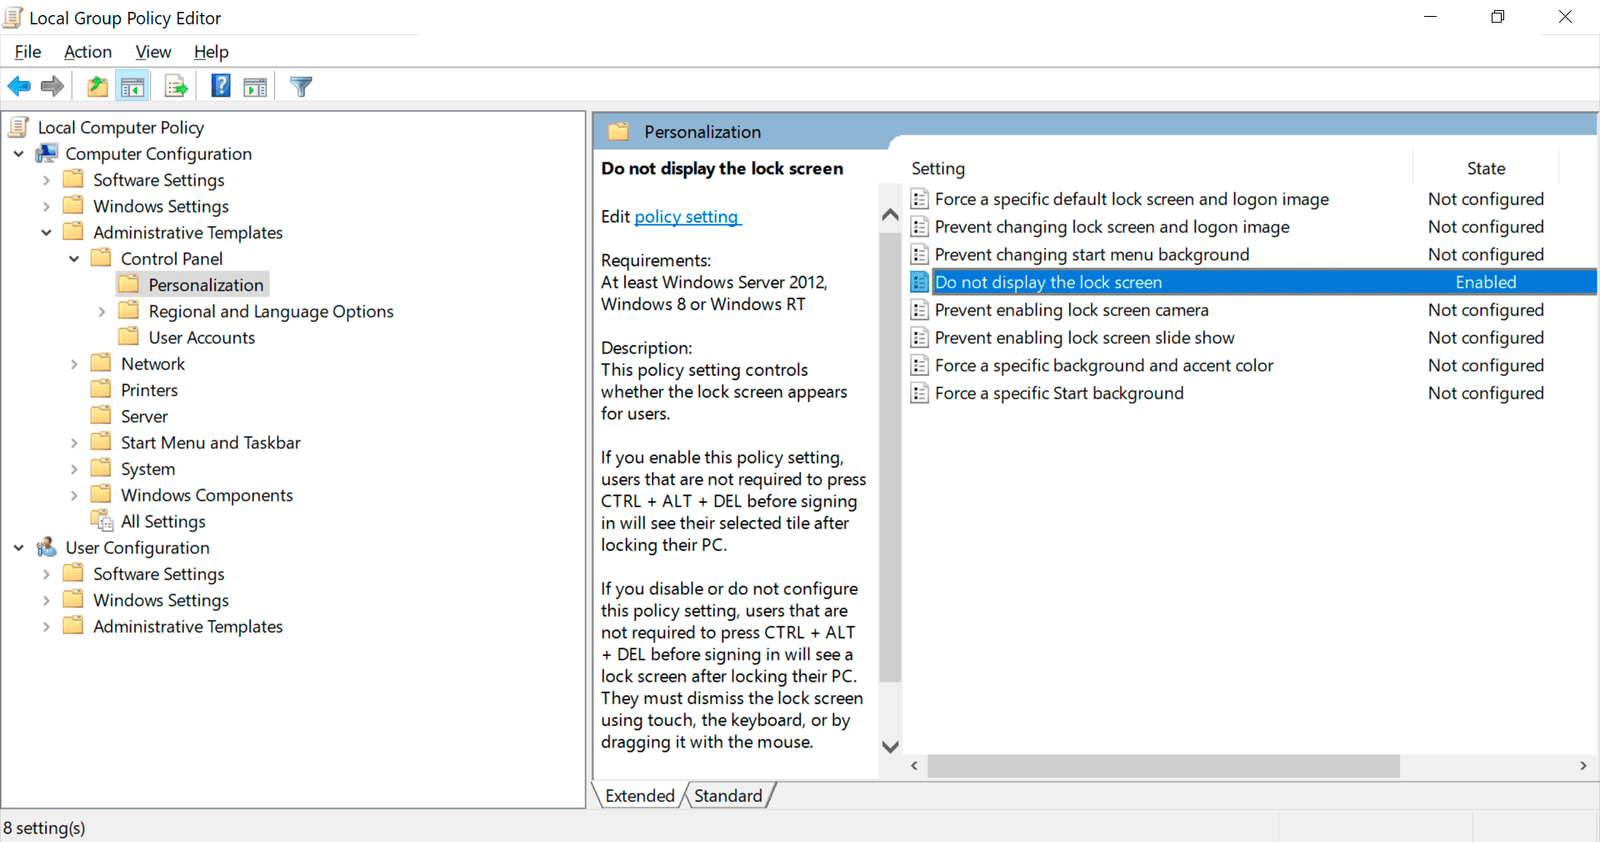Expand Windows Settings under Computer Configuration
The width and height of the screenshot is (1600, 842).
[x=46, y=206]
